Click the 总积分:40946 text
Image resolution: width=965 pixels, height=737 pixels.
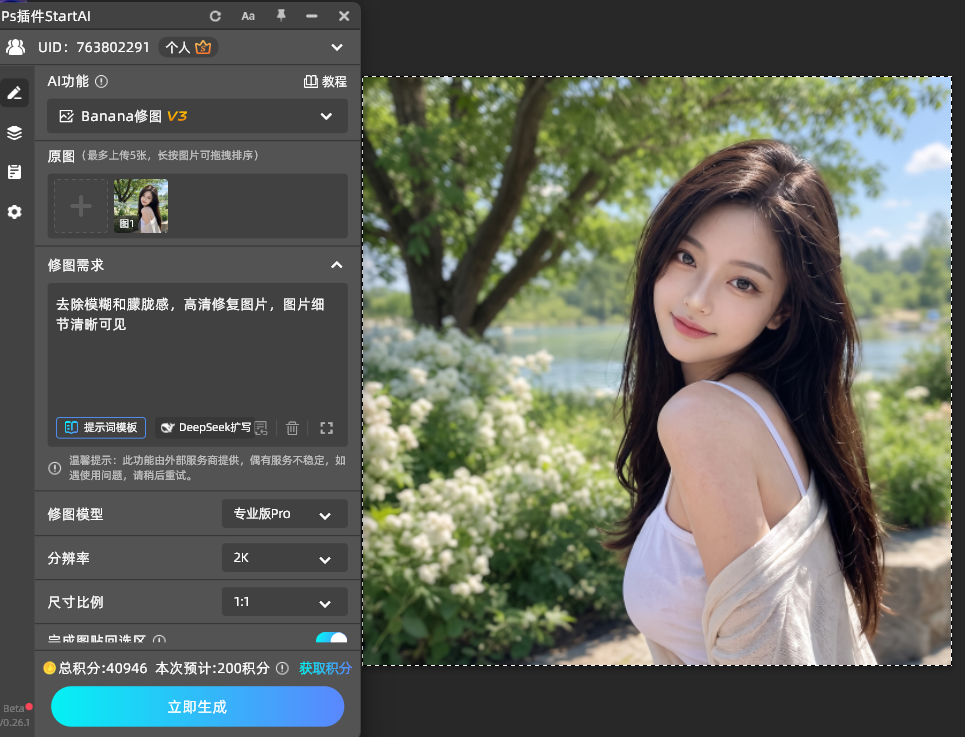point(103,668)
